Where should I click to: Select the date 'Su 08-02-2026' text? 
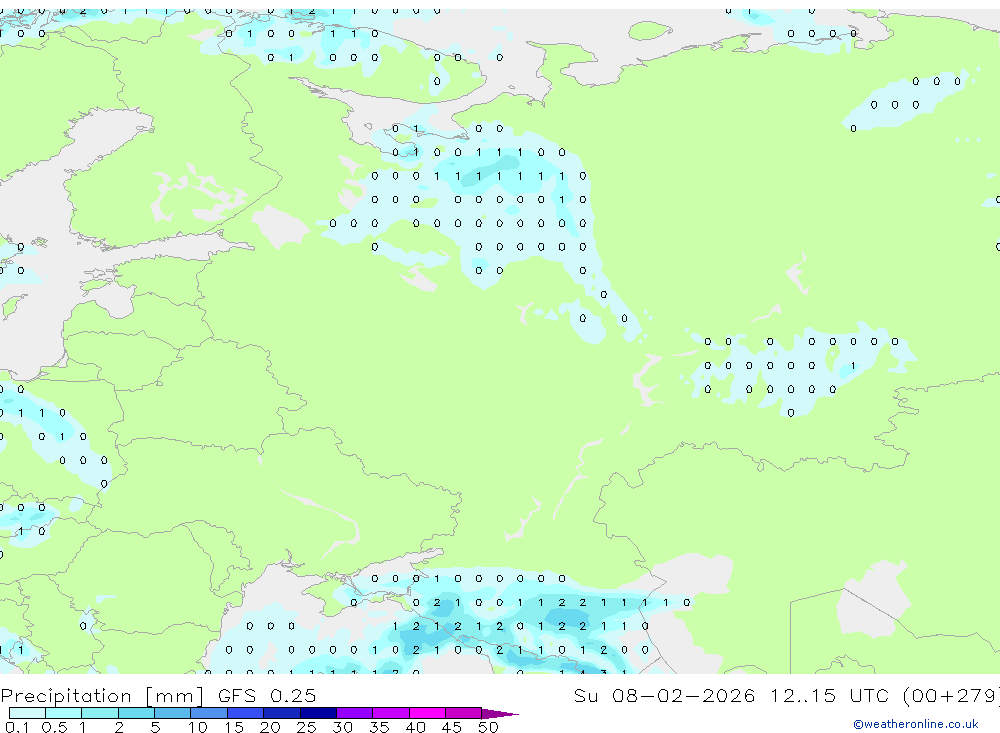point(664,695)
